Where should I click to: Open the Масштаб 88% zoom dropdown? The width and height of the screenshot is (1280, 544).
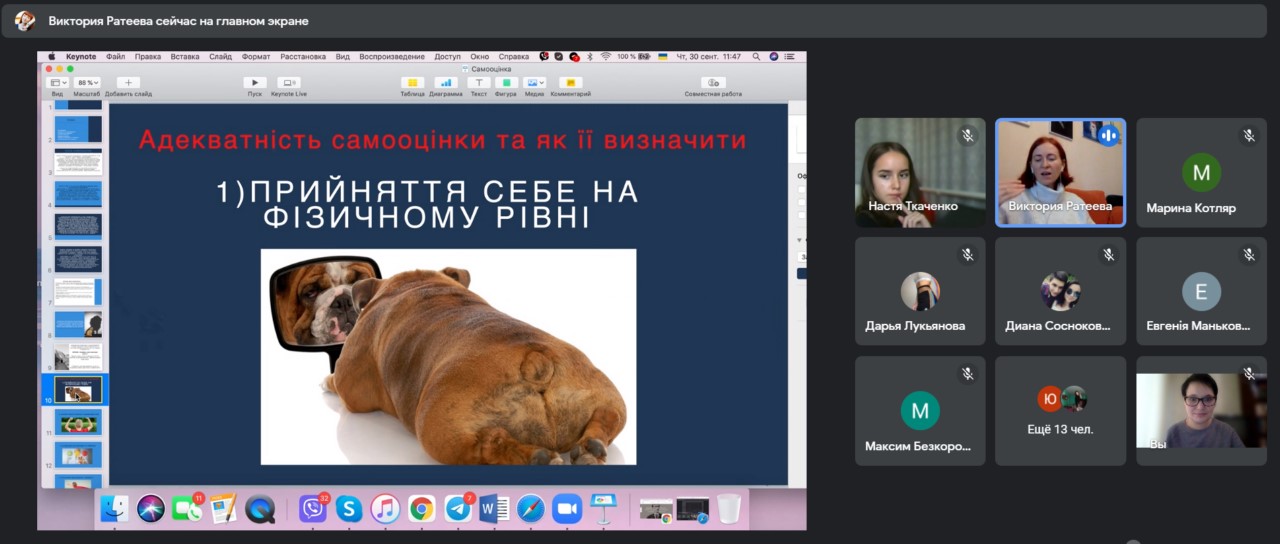tap(87, 83)
